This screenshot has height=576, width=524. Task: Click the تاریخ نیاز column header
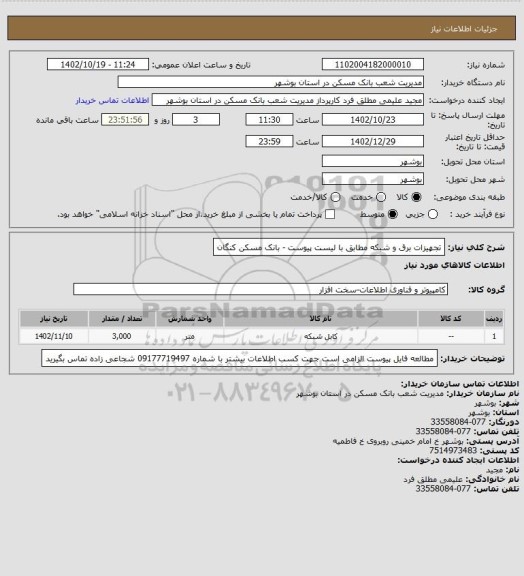pyautogui.click(x=54, y=318)
